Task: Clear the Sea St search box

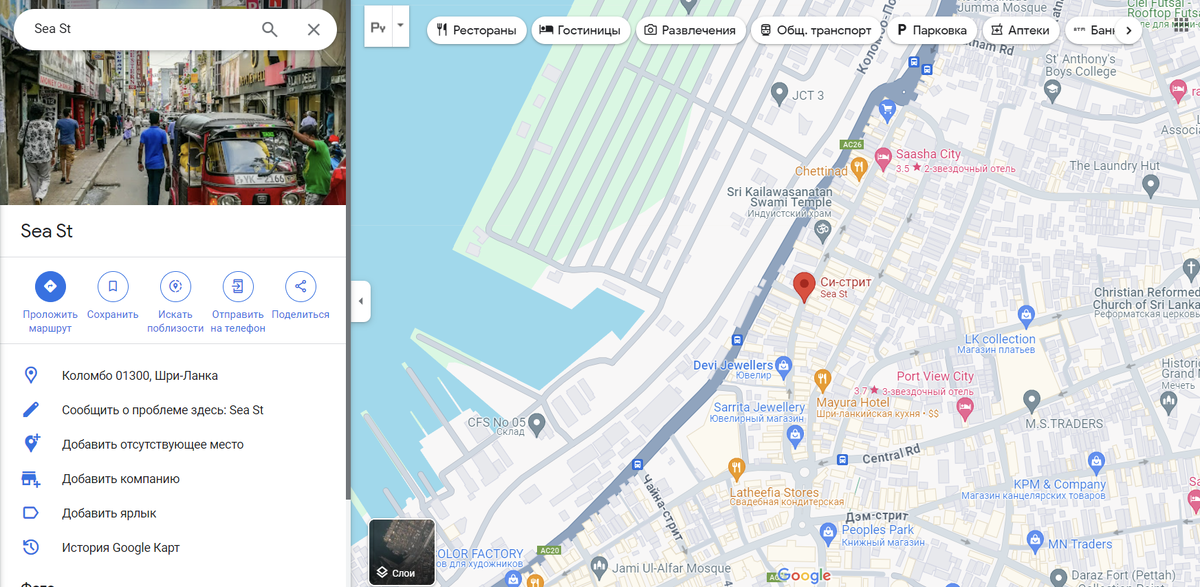Action: 314,29
